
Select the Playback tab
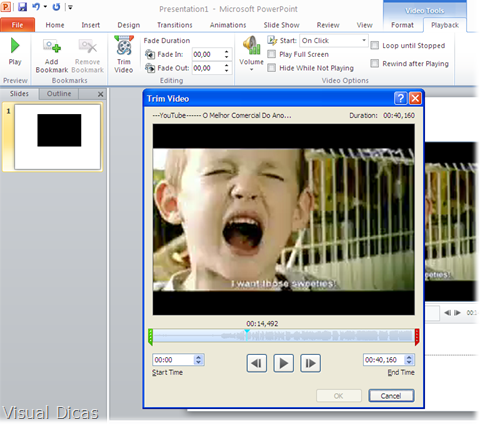click(445, 25)
